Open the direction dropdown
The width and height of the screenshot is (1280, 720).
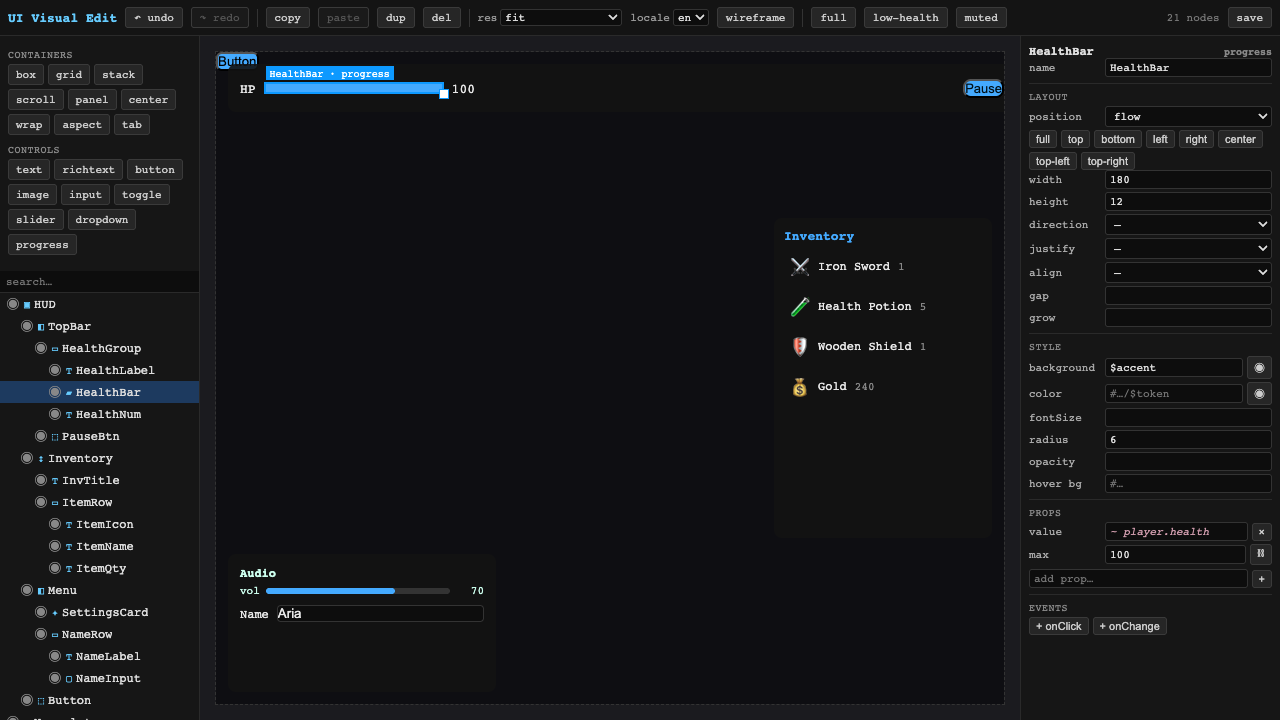pyautogui.click(x=1188, y=225)
